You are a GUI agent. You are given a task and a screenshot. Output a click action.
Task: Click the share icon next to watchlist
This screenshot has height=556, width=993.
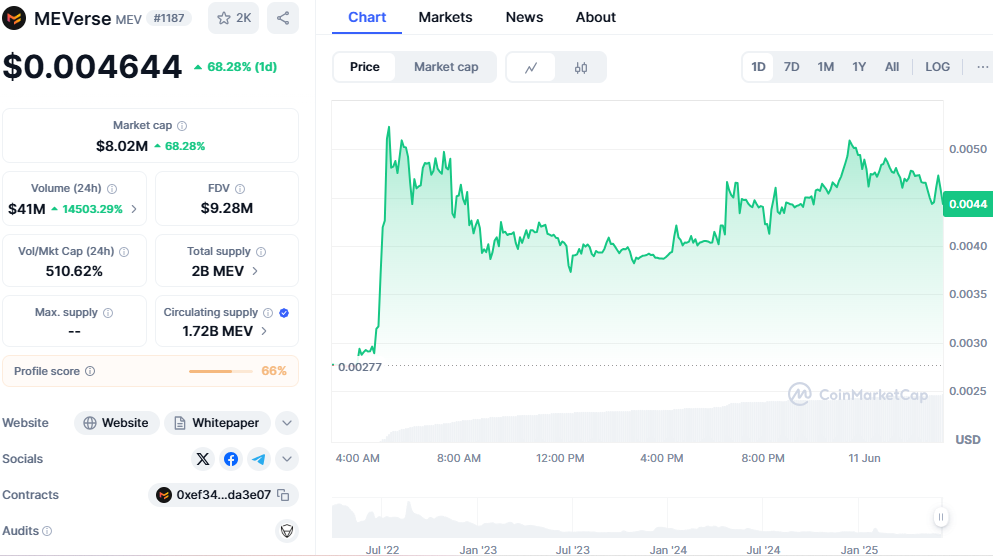(x=283, y=18)
